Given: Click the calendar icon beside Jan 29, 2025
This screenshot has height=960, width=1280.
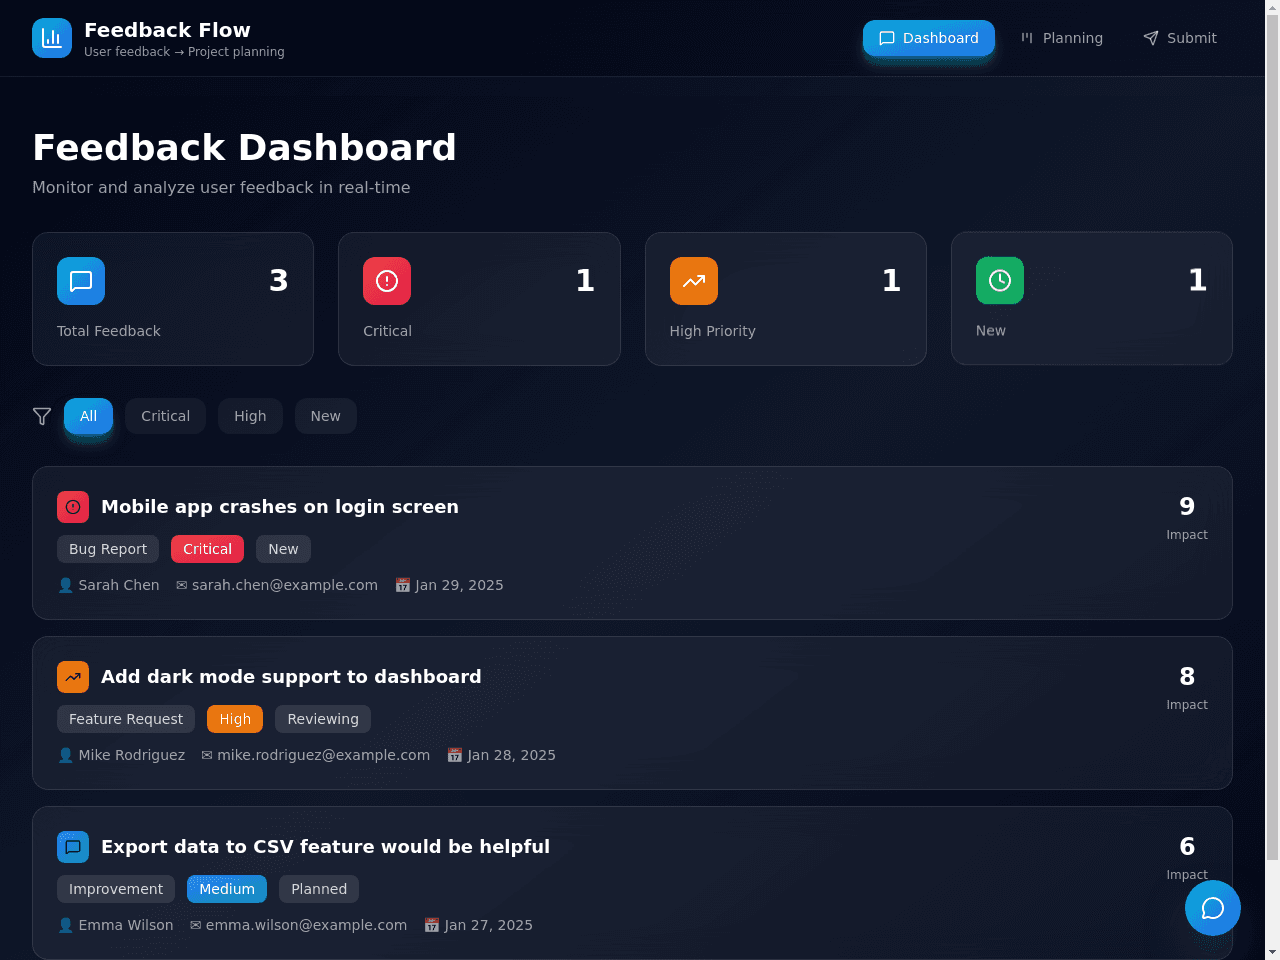Looking at the screenshot, I should (x=403, y=585).
